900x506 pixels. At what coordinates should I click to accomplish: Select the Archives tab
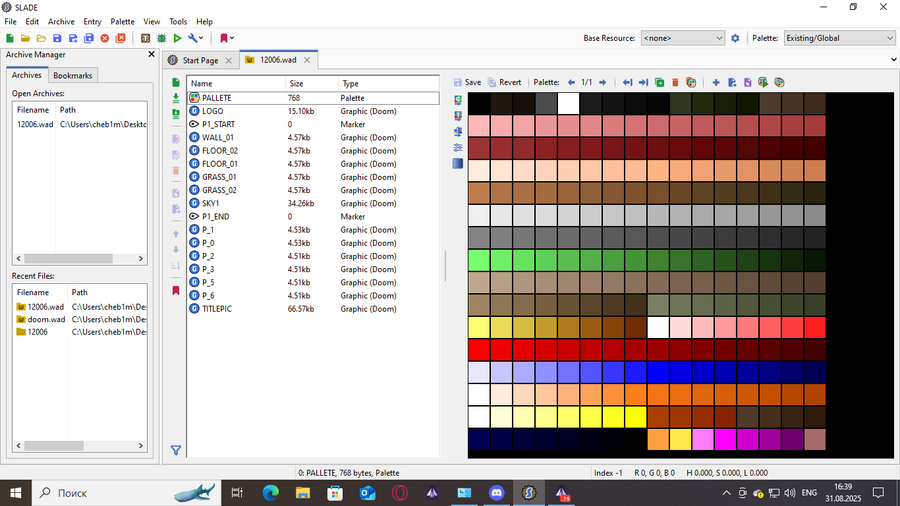point(26,75)
